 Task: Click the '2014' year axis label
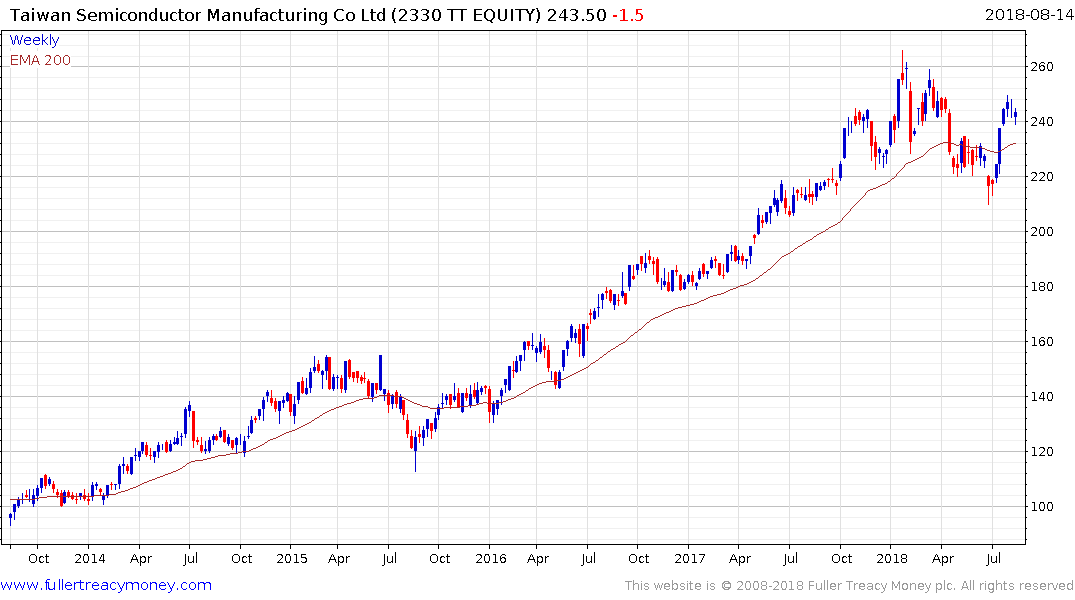90,558
